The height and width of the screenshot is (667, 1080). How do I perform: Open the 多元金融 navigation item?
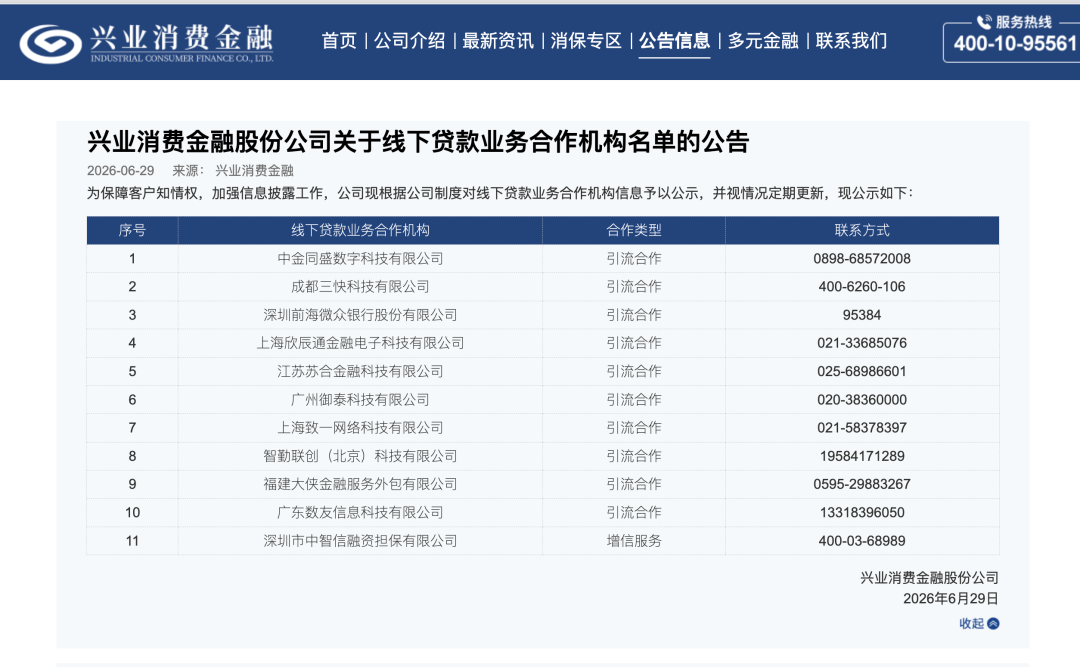(x=762, y=41)
